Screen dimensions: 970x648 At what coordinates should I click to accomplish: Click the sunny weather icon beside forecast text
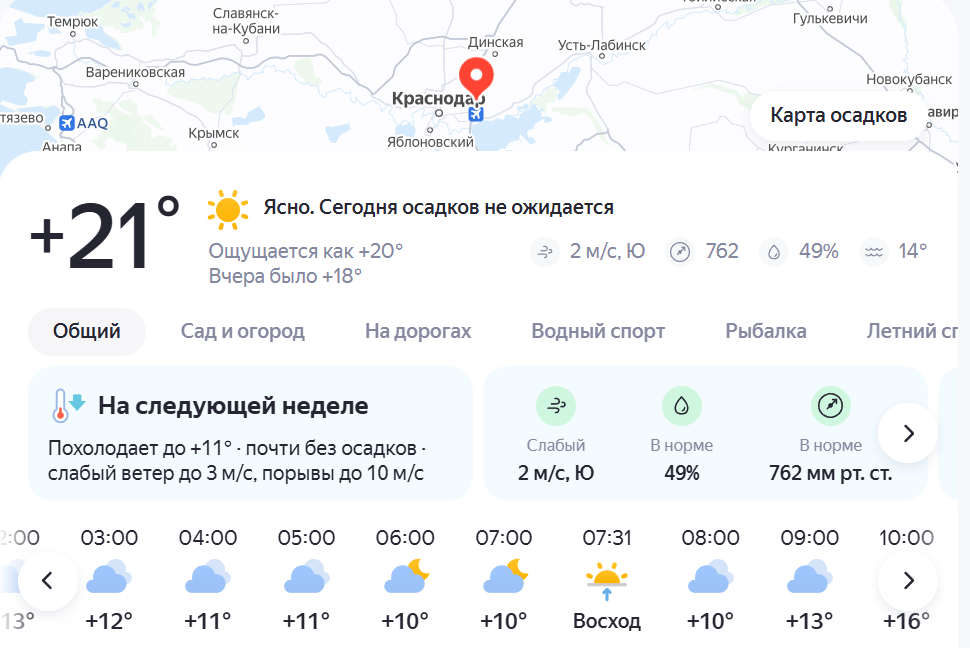228,208
